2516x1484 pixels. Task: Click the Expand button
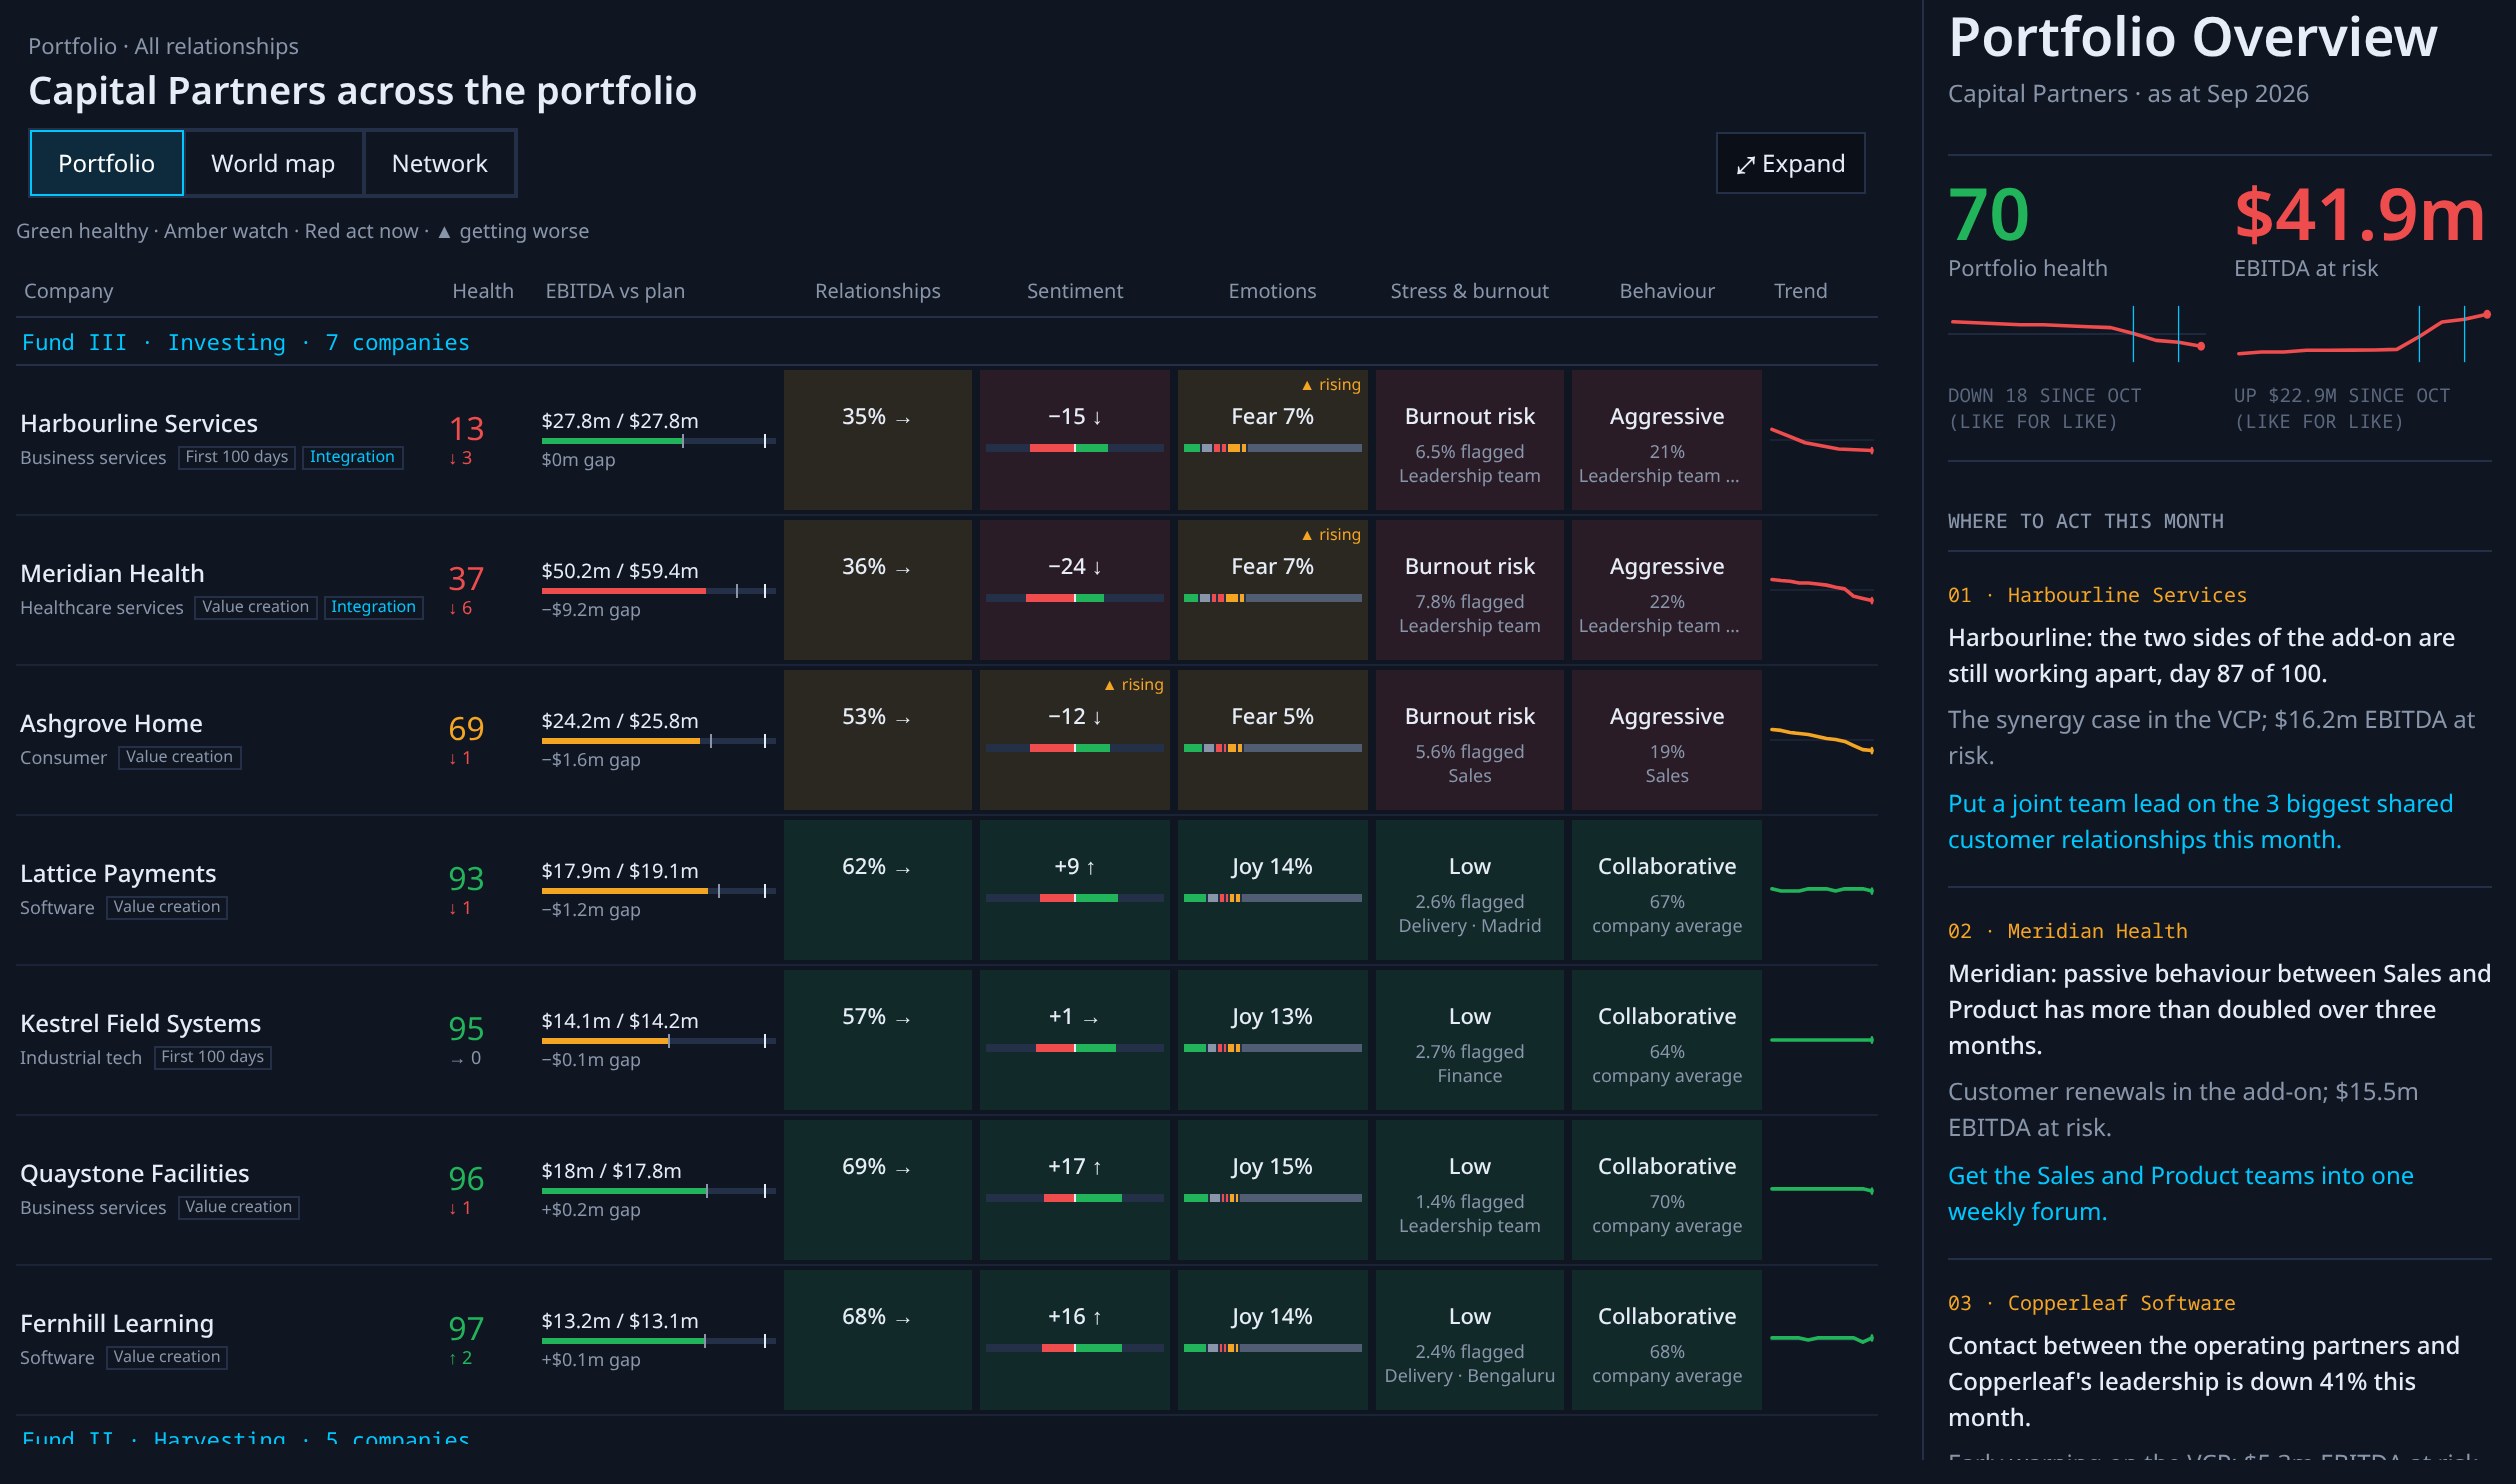point(1790,163)
